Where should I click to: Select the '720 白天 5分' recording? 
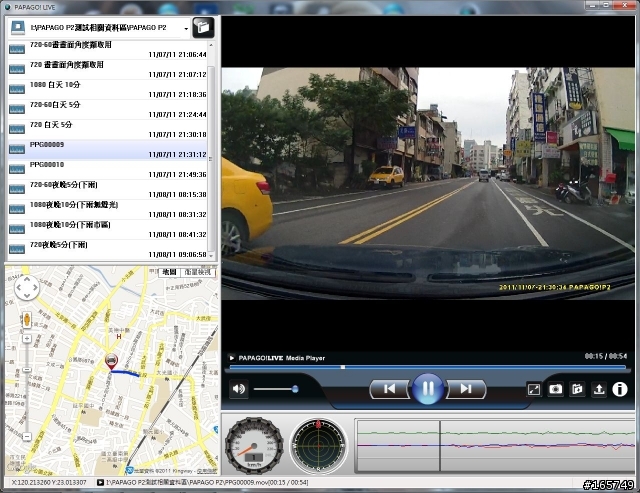tap(109, 129)
